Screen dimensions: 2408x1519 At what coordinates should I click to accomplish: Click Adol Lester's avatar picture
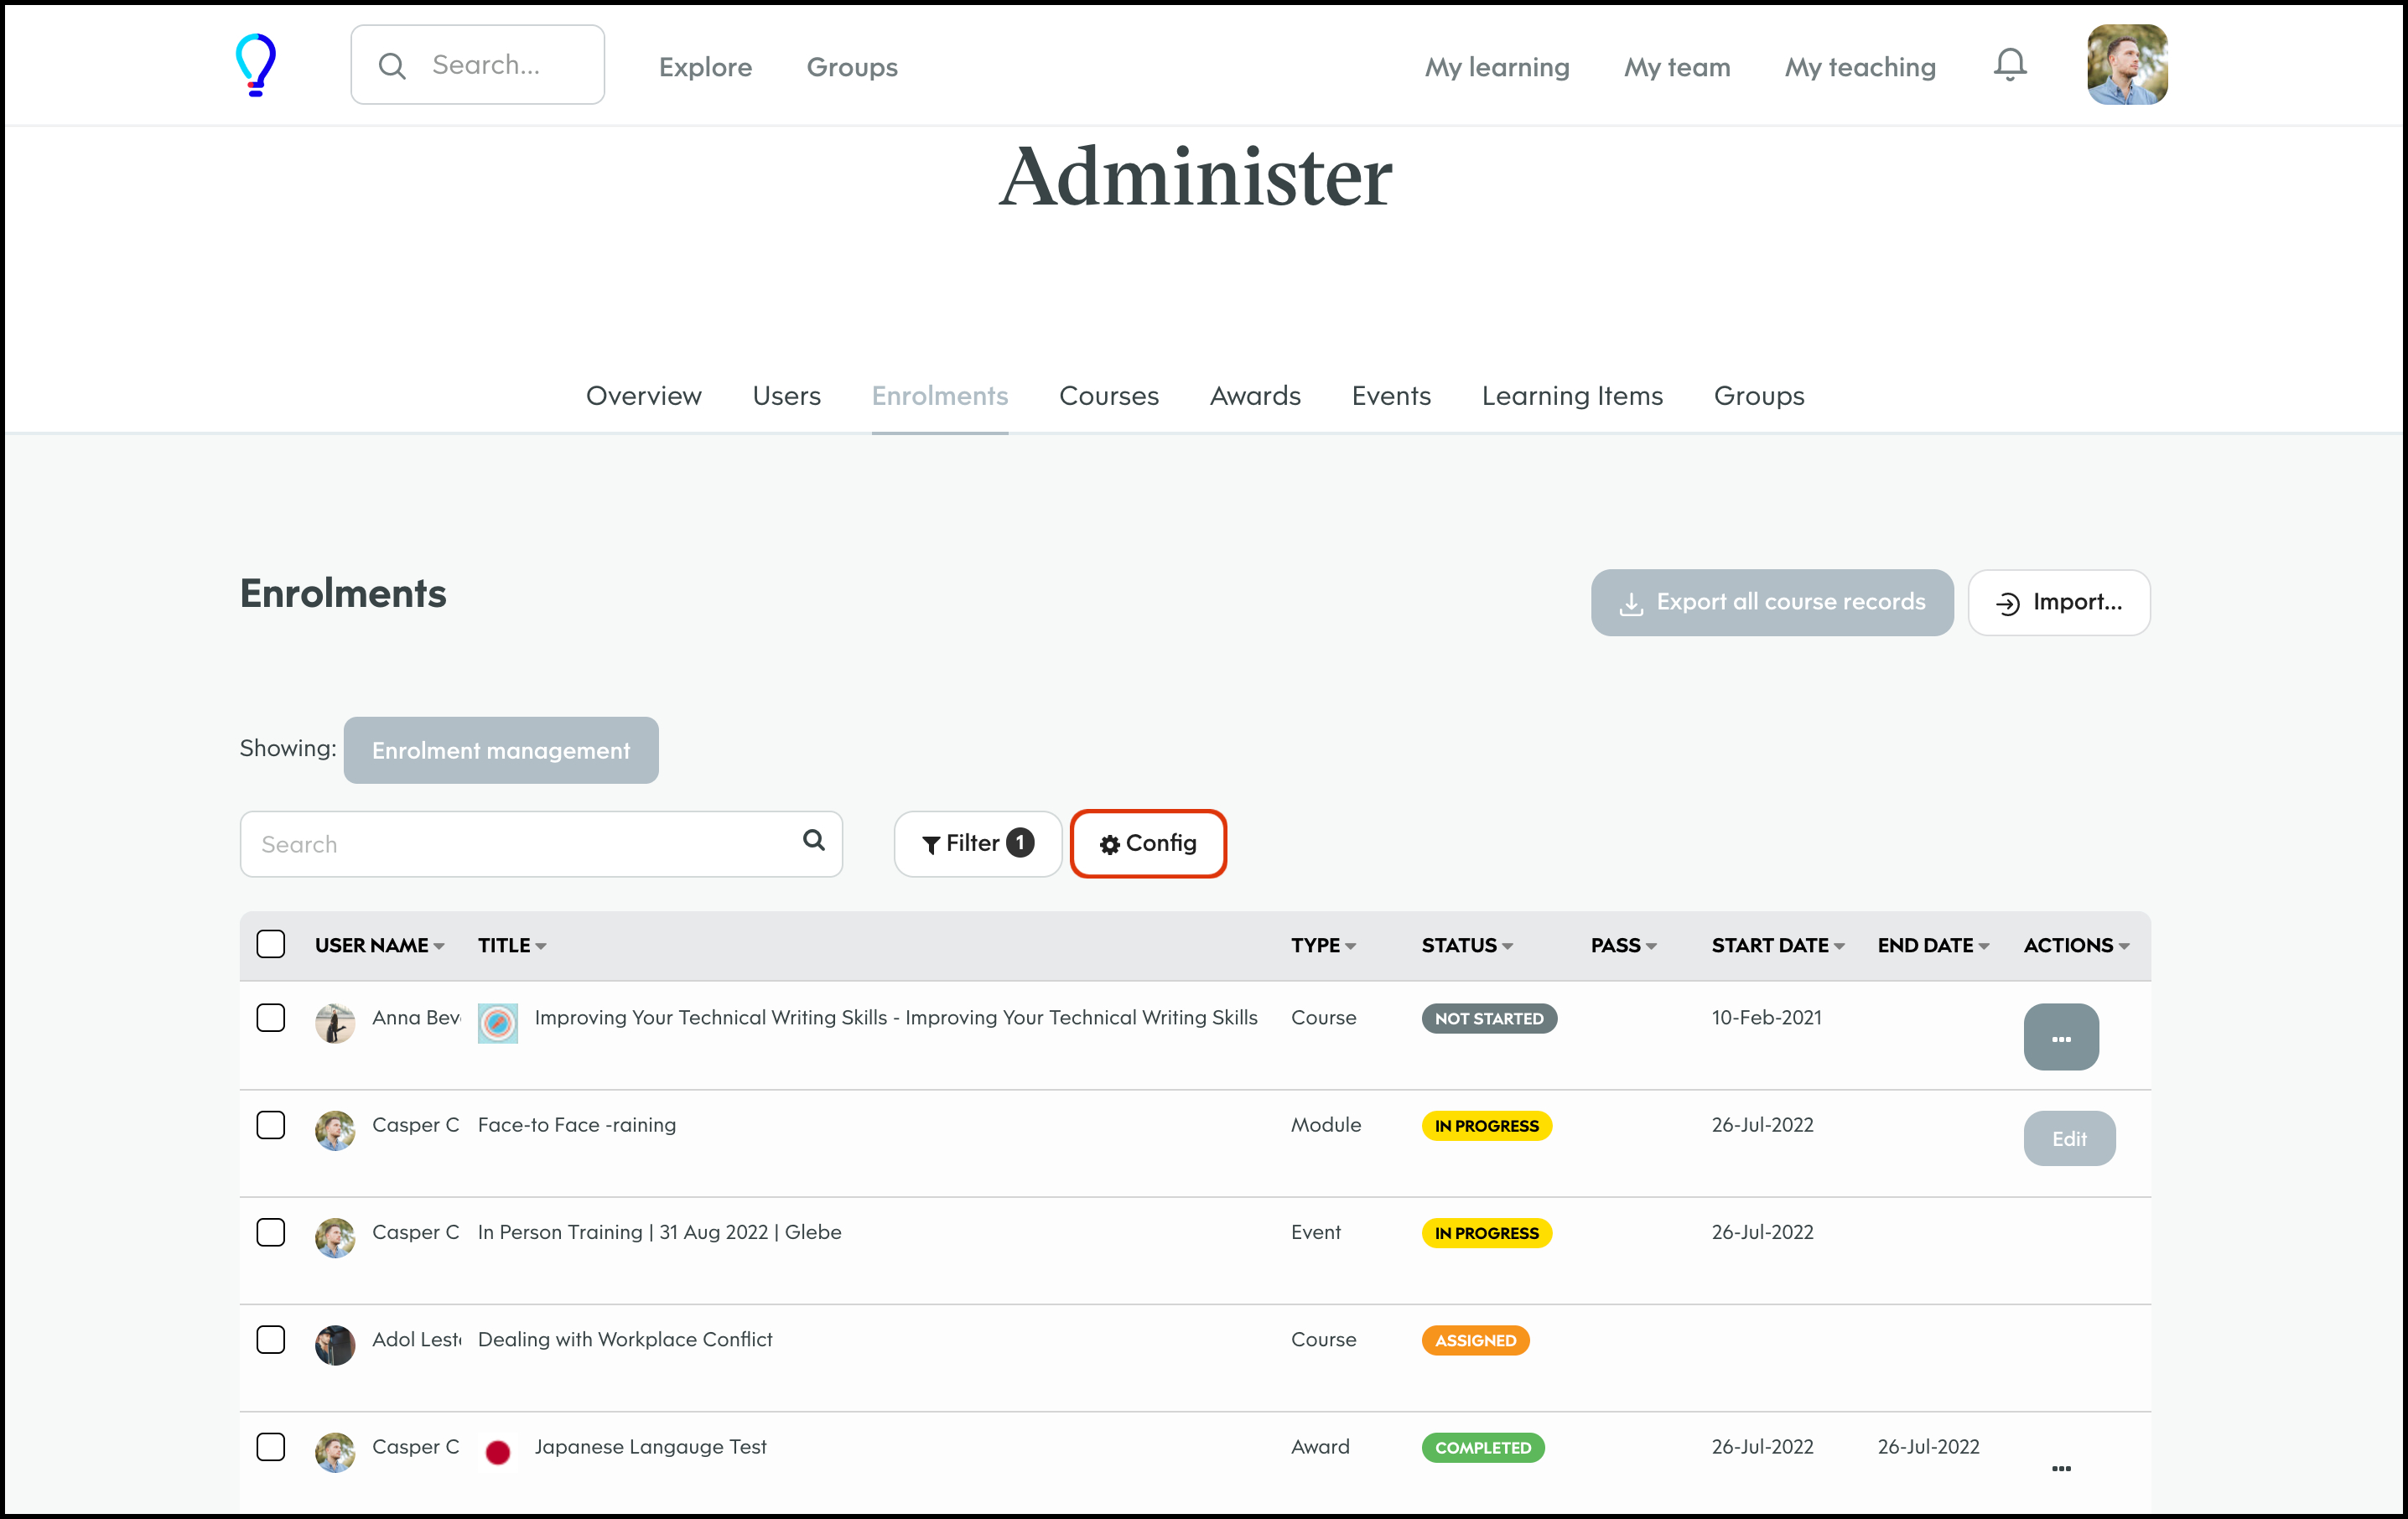pyautogui.click(x=335, y=1344)
